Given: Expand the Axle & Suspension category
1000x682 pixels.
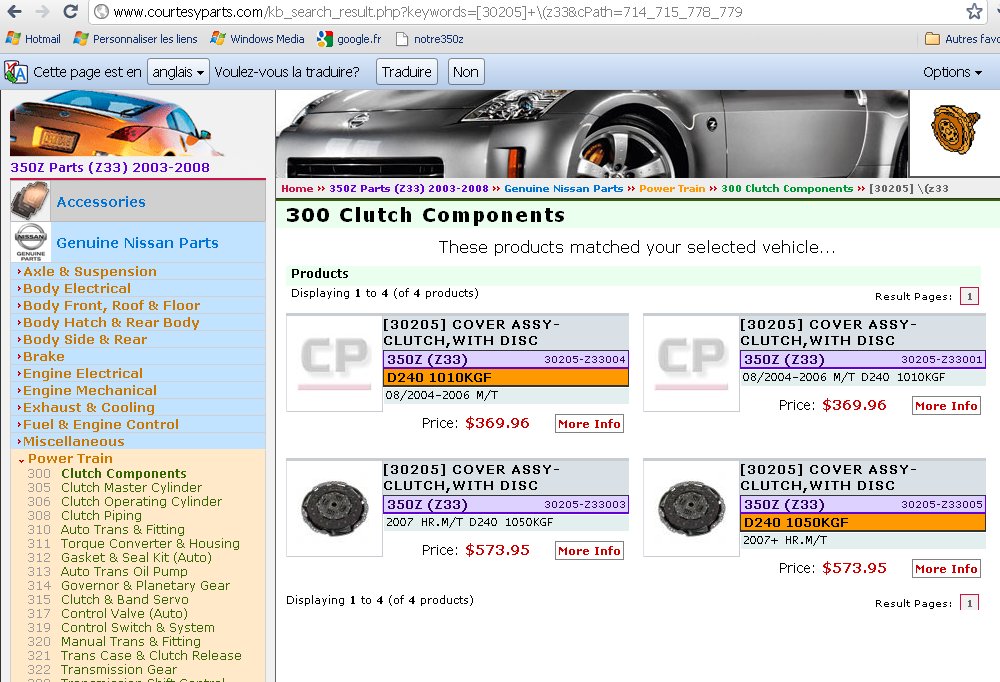Looking at the screenshot, I should coord(87,271).
